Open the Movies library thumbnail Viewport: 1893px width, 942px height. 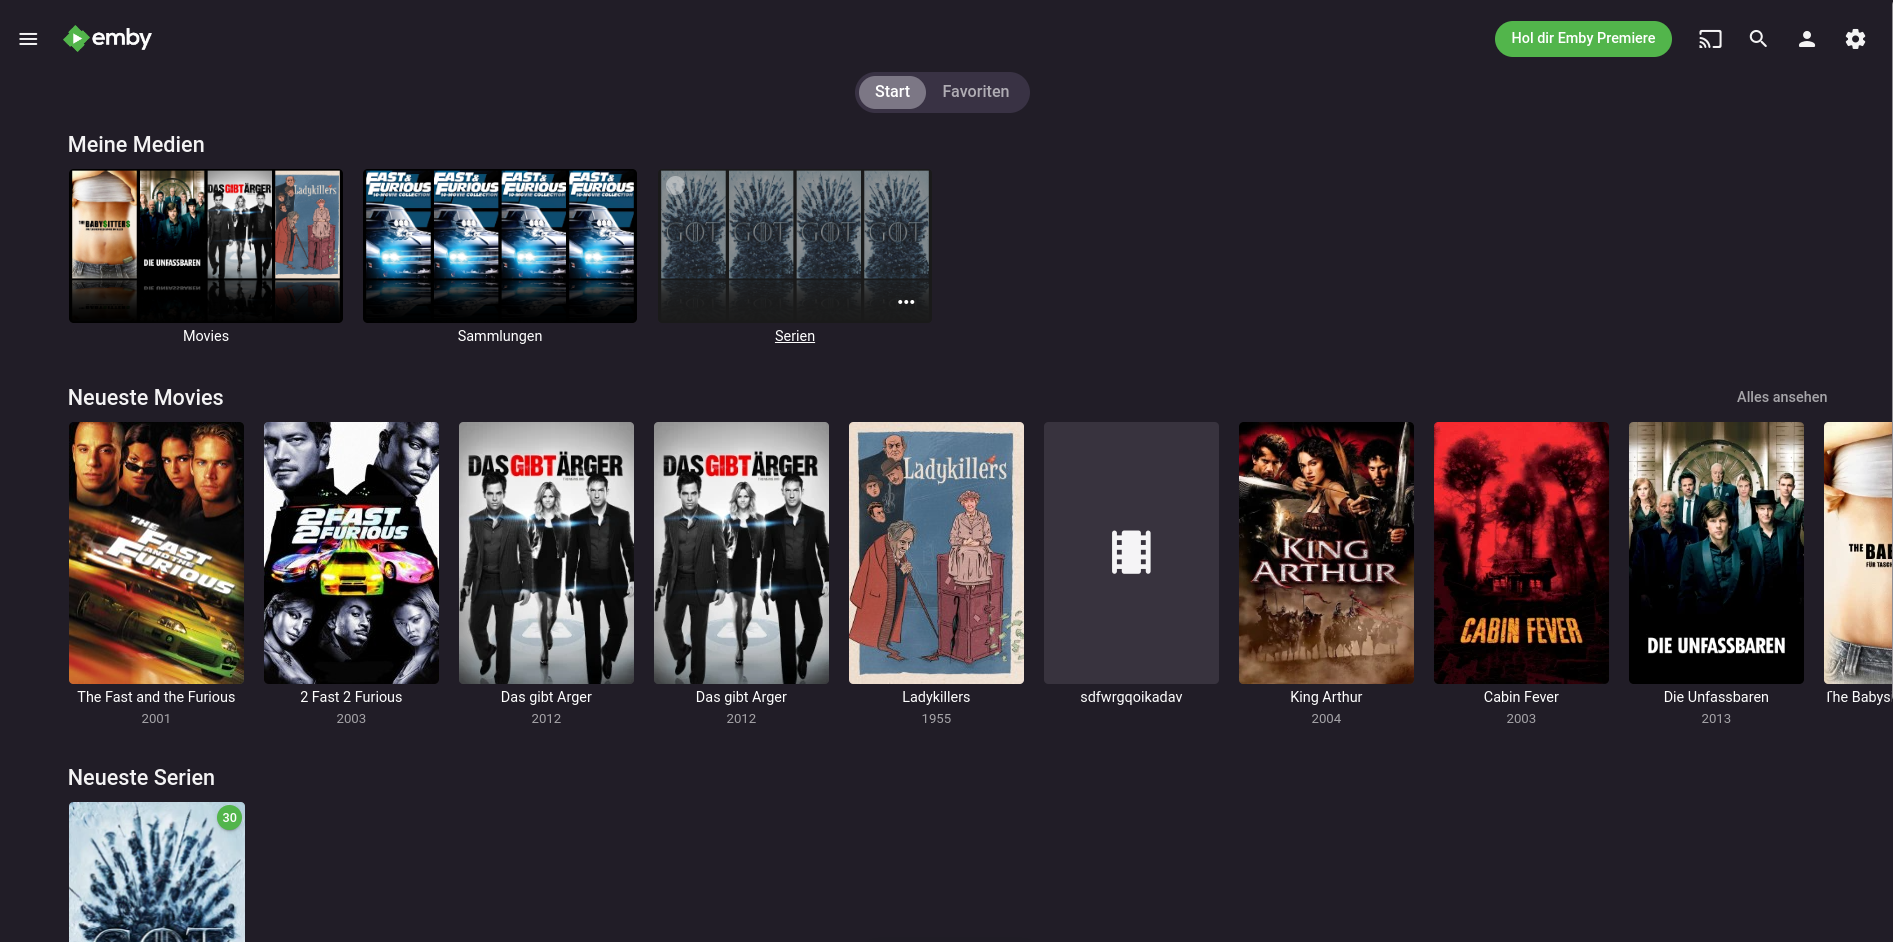pos(206,246)
